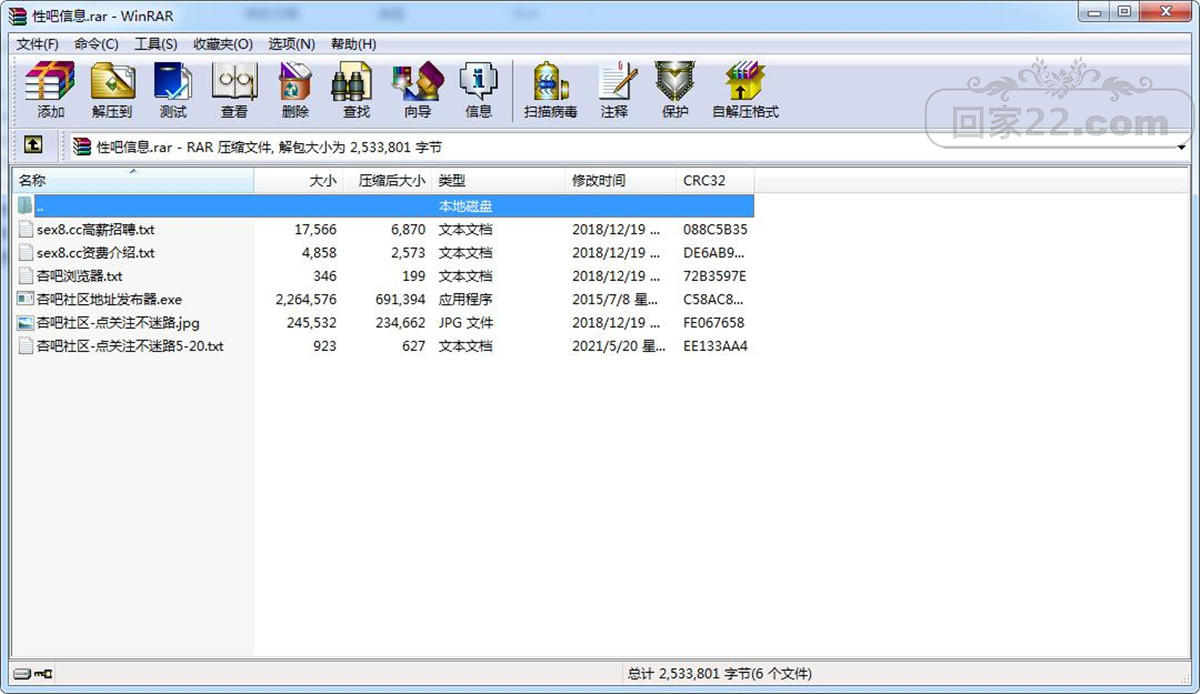Open the 帮助(H) menu

tap(354, 44)
